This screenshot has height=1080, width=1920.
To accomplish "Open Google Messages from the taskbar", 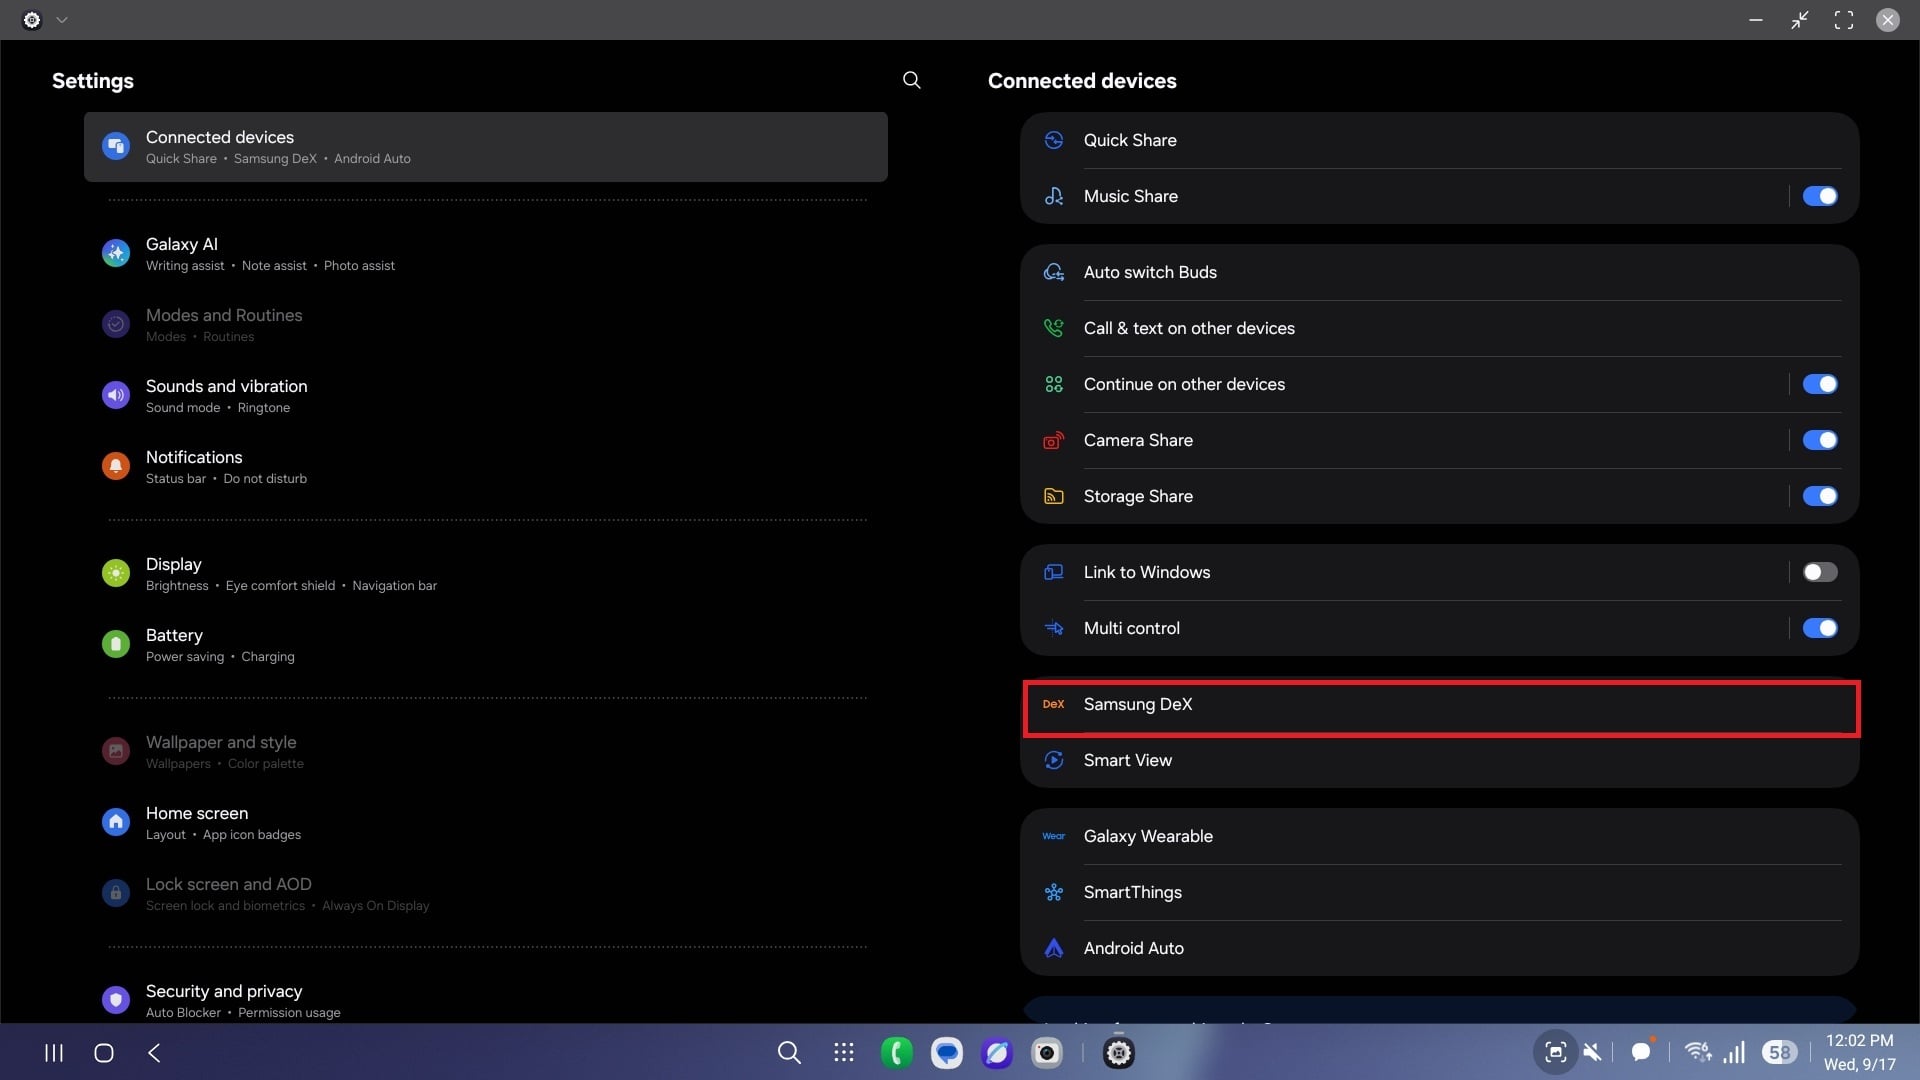I will pos(947,1052).
